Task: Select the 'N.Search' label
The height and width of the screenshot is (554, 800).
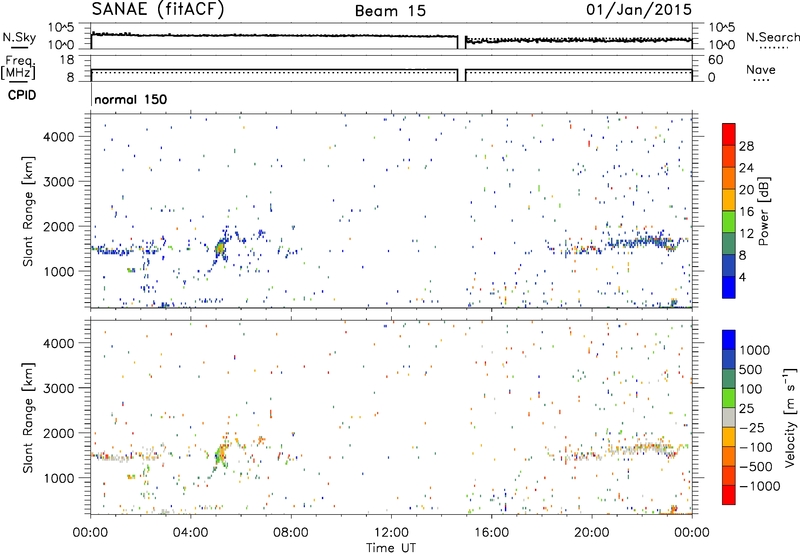Action: click(772, 37)
